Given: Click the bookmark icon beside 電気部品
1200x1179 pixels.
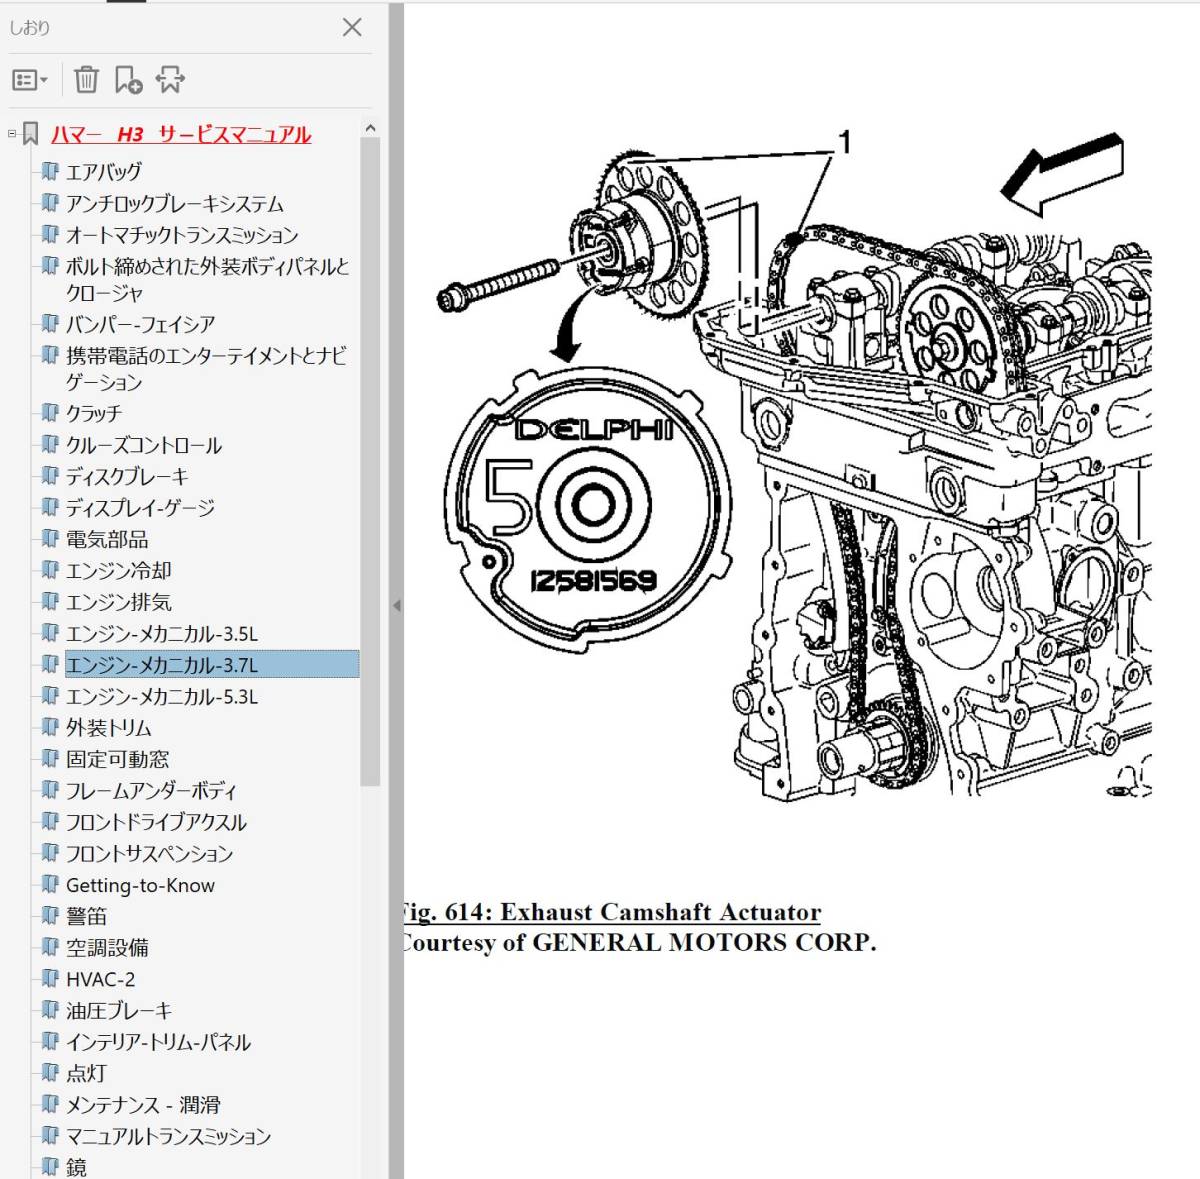Looking at the screenshot, I should coord(50,538).
